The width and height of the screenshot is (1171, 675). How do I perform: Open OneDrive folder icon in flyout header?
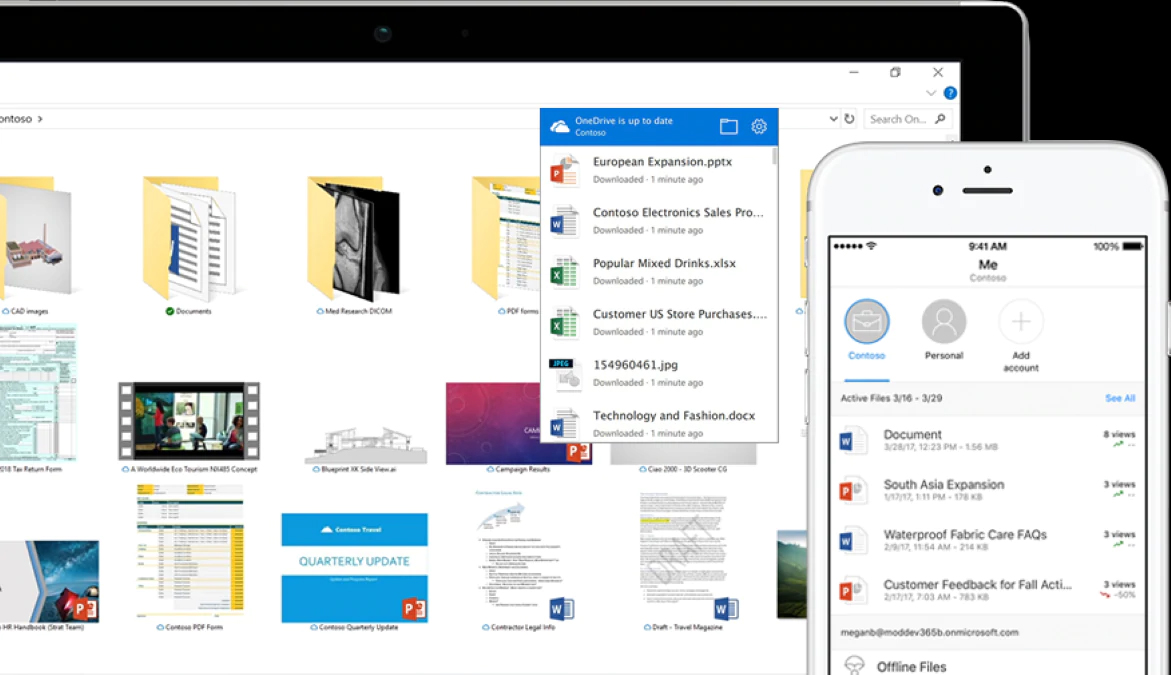click(728, 126)
